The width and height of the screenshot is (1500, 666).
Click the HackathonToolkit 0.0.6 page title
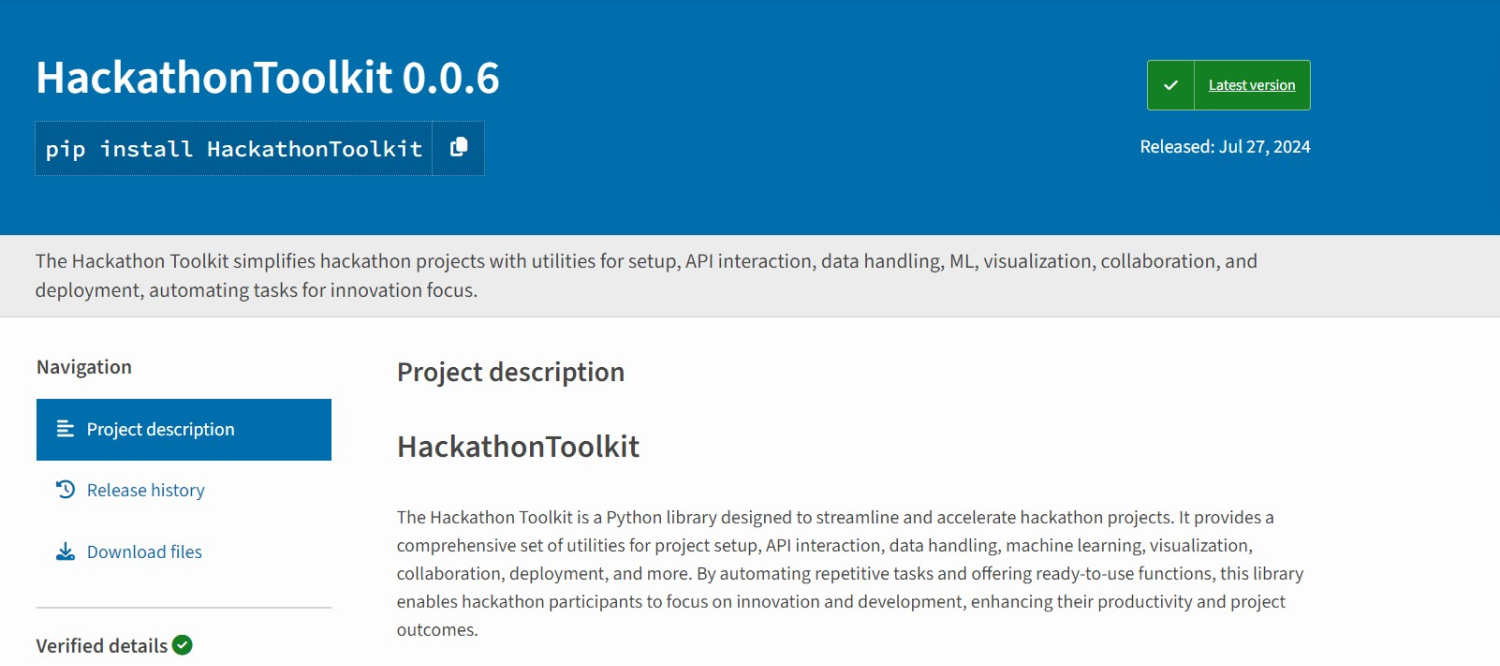(x=267, y=78)
